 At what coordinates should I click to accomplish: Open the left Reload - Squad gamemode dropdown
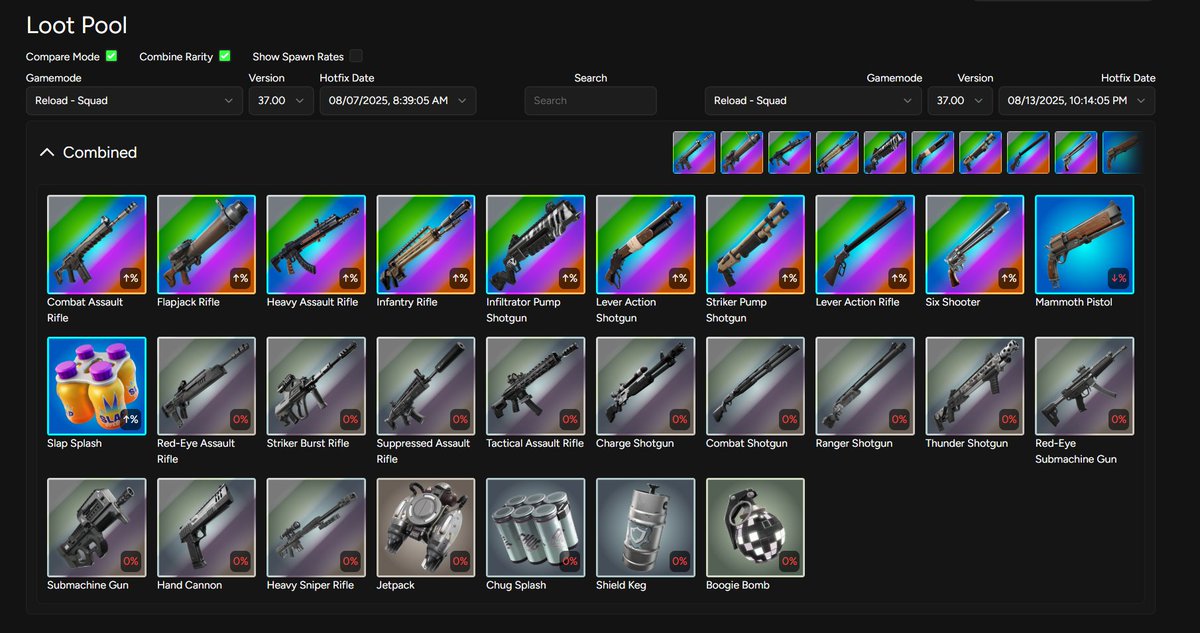click(x=134, y=101)
